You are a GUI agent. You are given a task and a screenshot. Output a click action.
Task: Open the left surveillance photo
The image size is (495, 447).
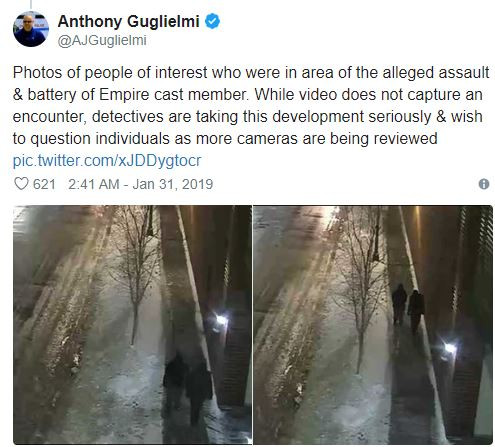tap(132, 324)
